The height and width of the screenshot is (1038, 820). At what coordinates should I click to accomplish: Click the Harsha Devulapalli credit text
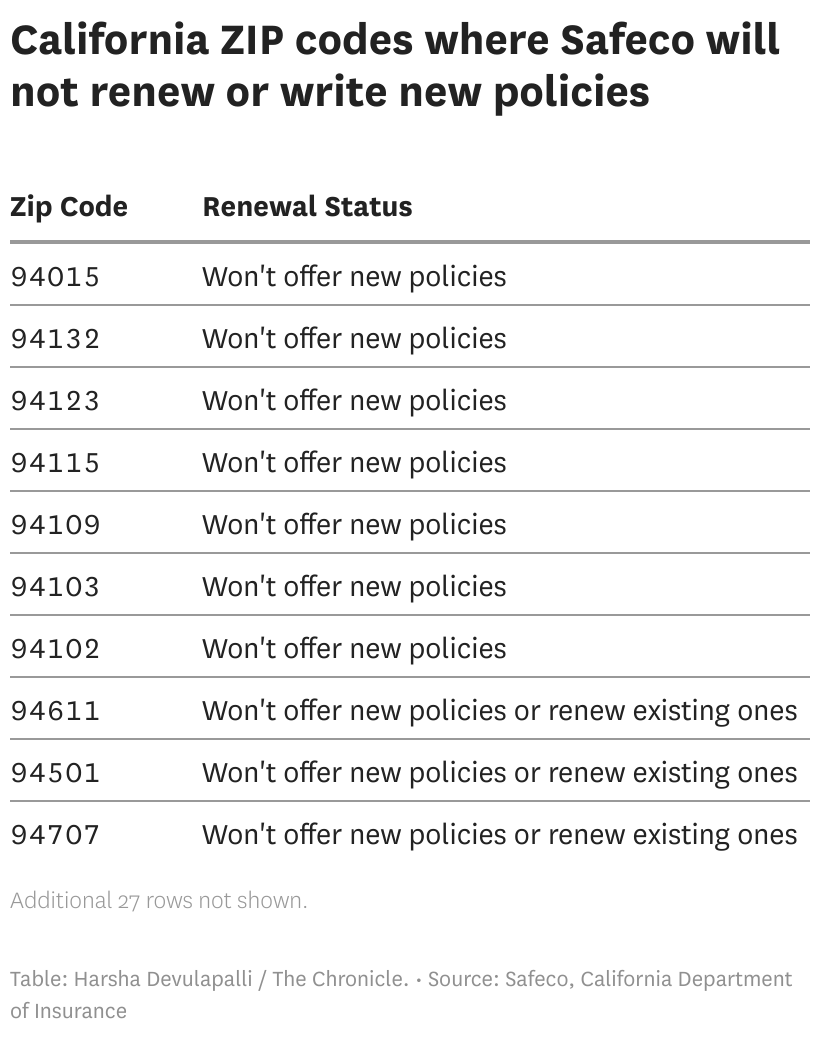coord(208,979)
